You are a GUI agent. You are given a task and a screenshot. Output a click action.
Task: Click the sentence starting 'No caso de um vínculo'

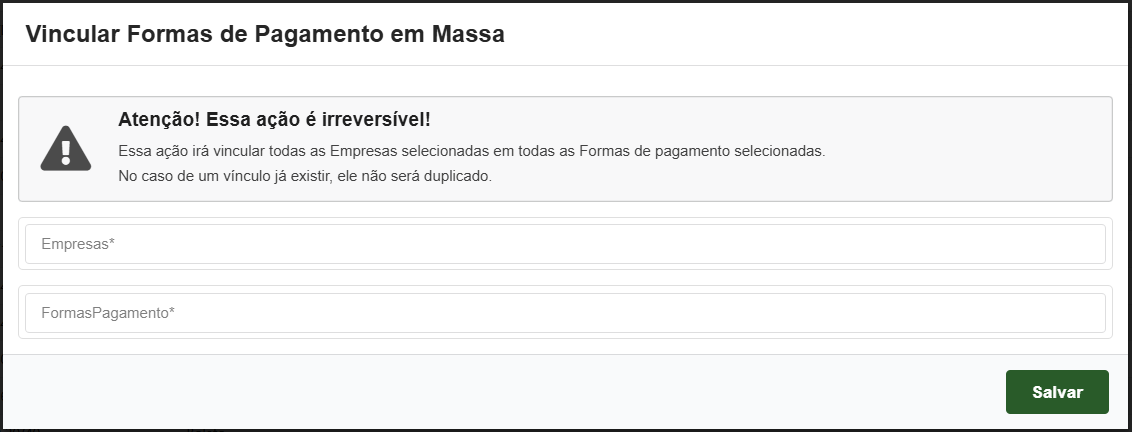pos(305,176)
